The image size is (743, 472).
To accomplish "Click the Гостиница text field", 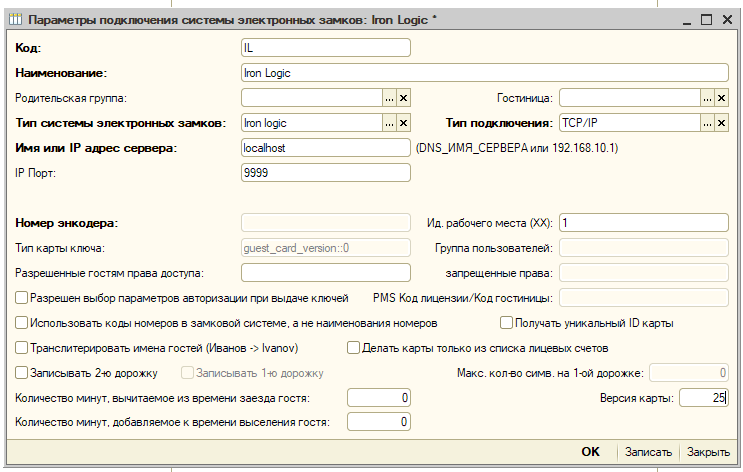I will (x=630, y=98).
